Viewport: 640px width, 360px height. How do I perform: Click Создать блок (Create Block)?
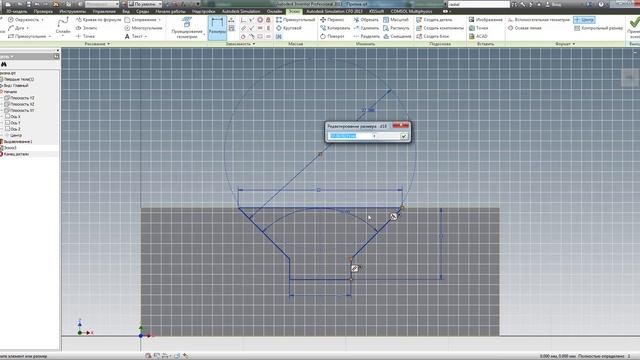pos(433,36)
